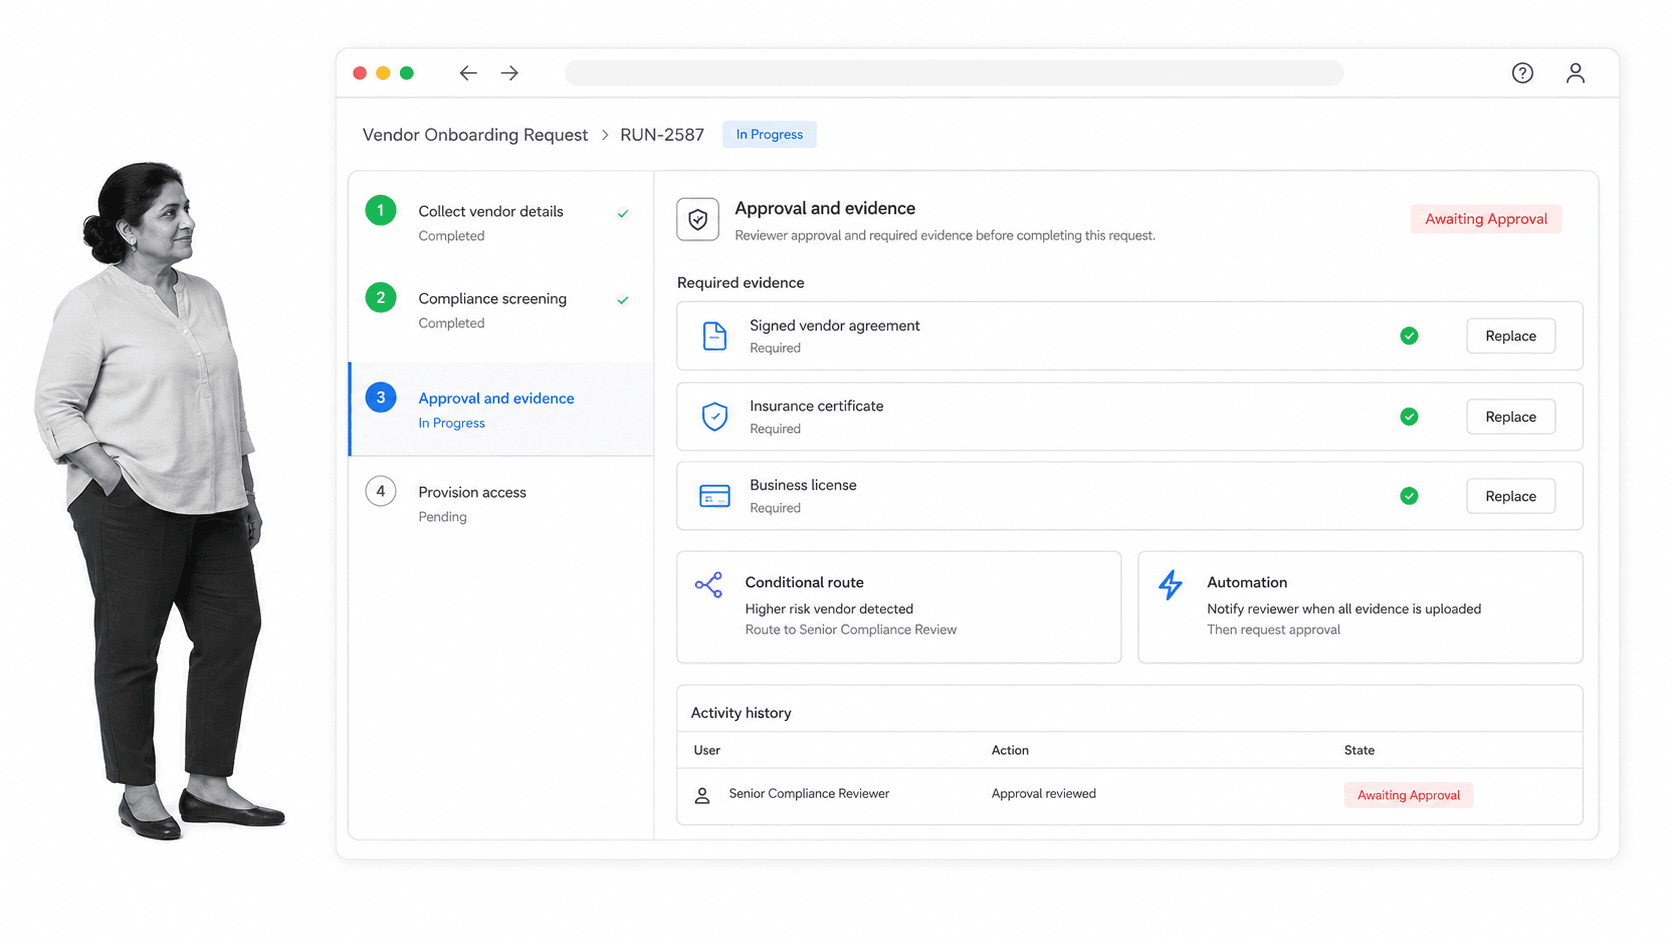Go to Vendor Onboarding Request breadcrumb
Screen dimensions: 1672x941
475,135
